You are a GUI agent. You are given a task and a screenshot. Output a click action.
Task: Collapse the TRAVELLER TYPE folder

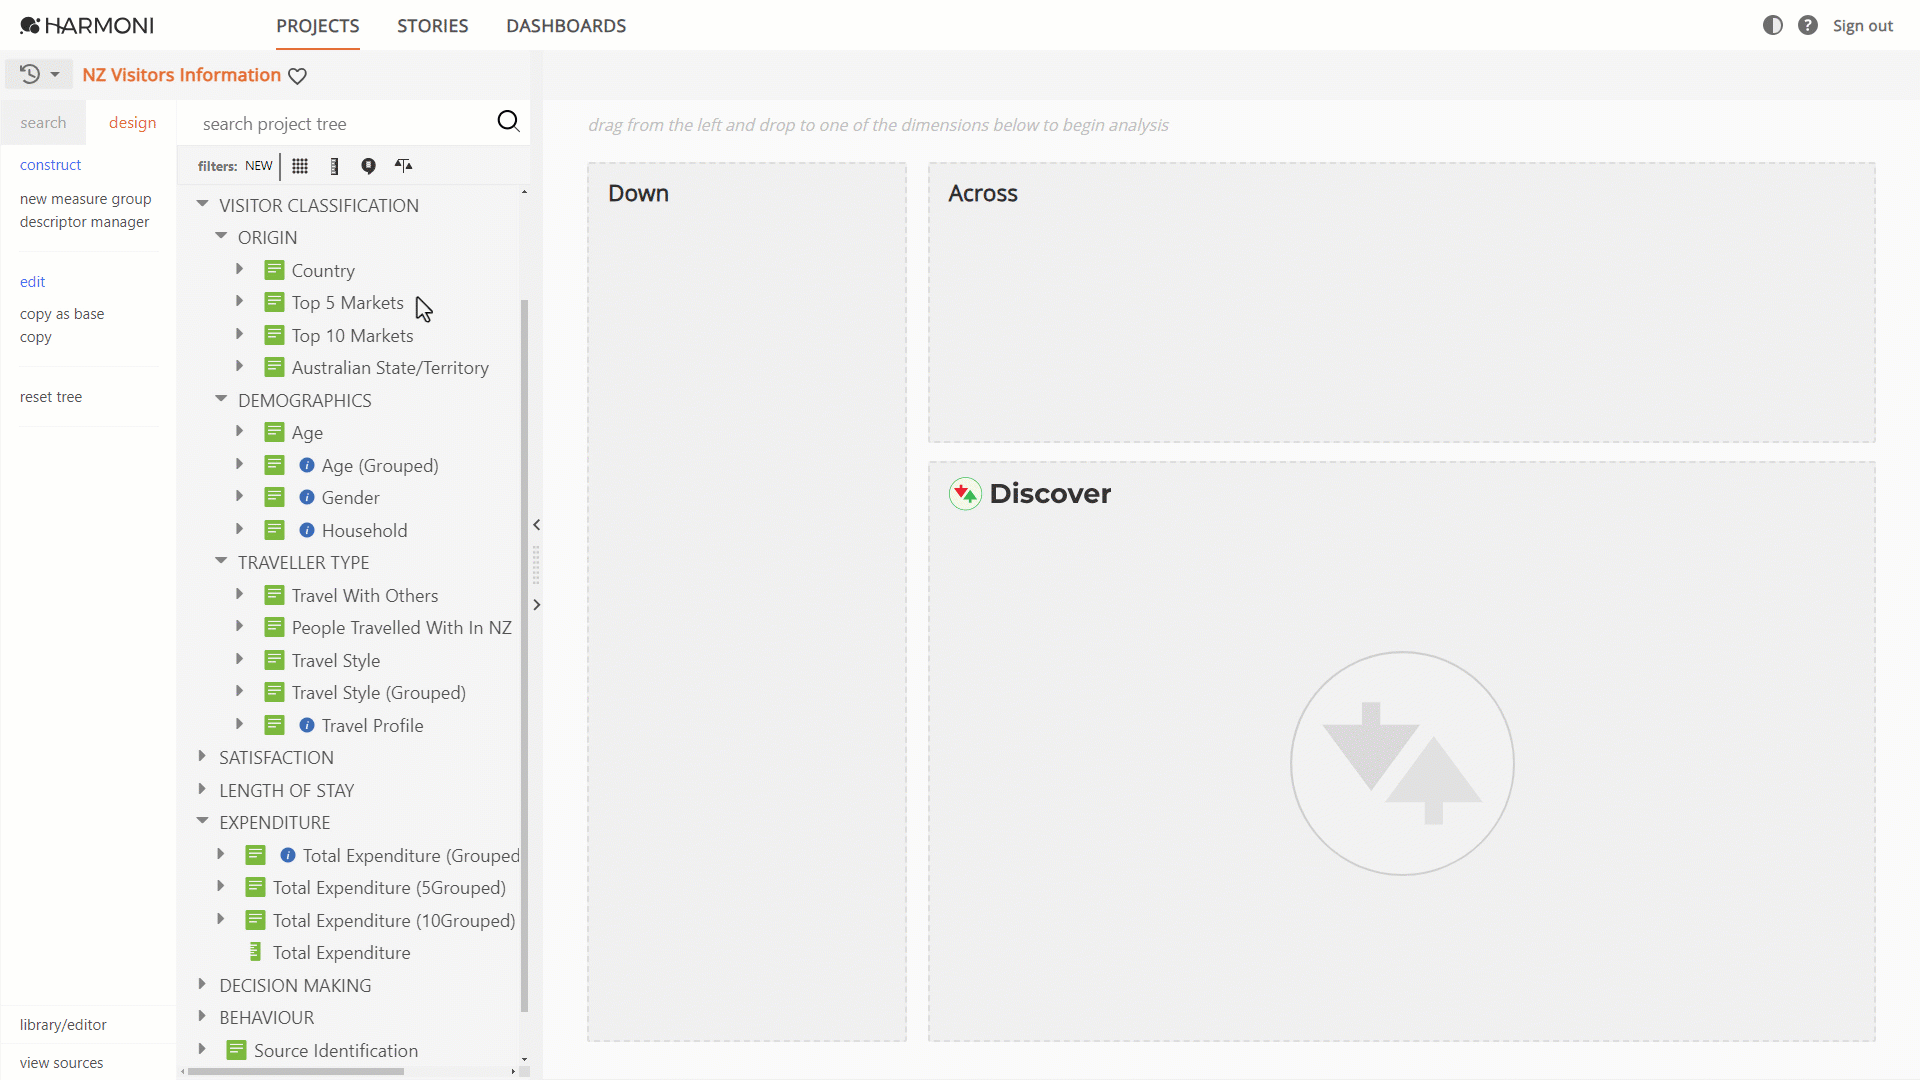[x=221, y=561]
